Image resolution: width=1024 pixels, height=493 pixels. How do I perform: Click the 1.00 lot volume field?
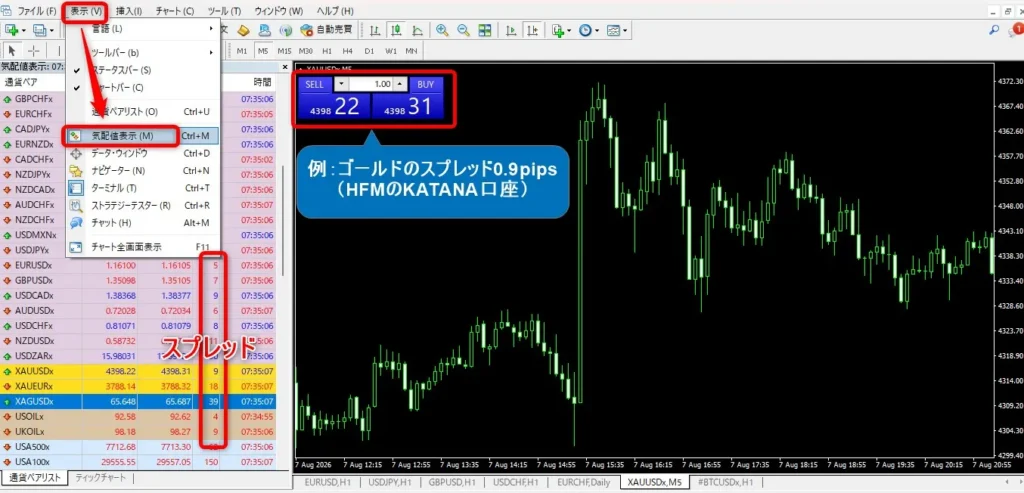click(x=371, y=84)
